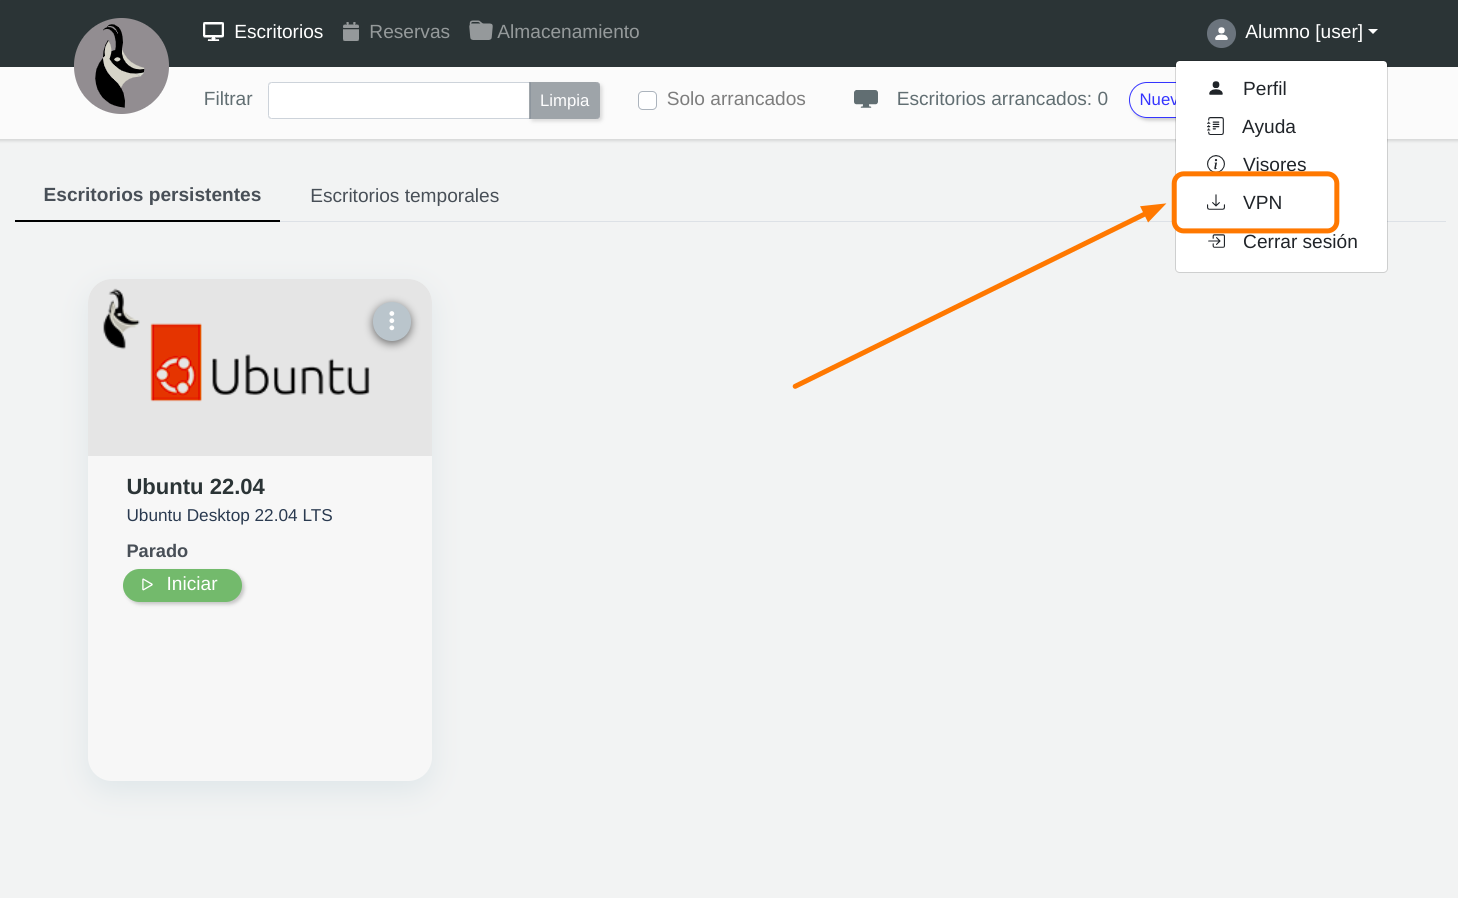Go to Almacenamiento storage section
Viewport: 1458px width, 898px height.
click(x=555, y=32)
